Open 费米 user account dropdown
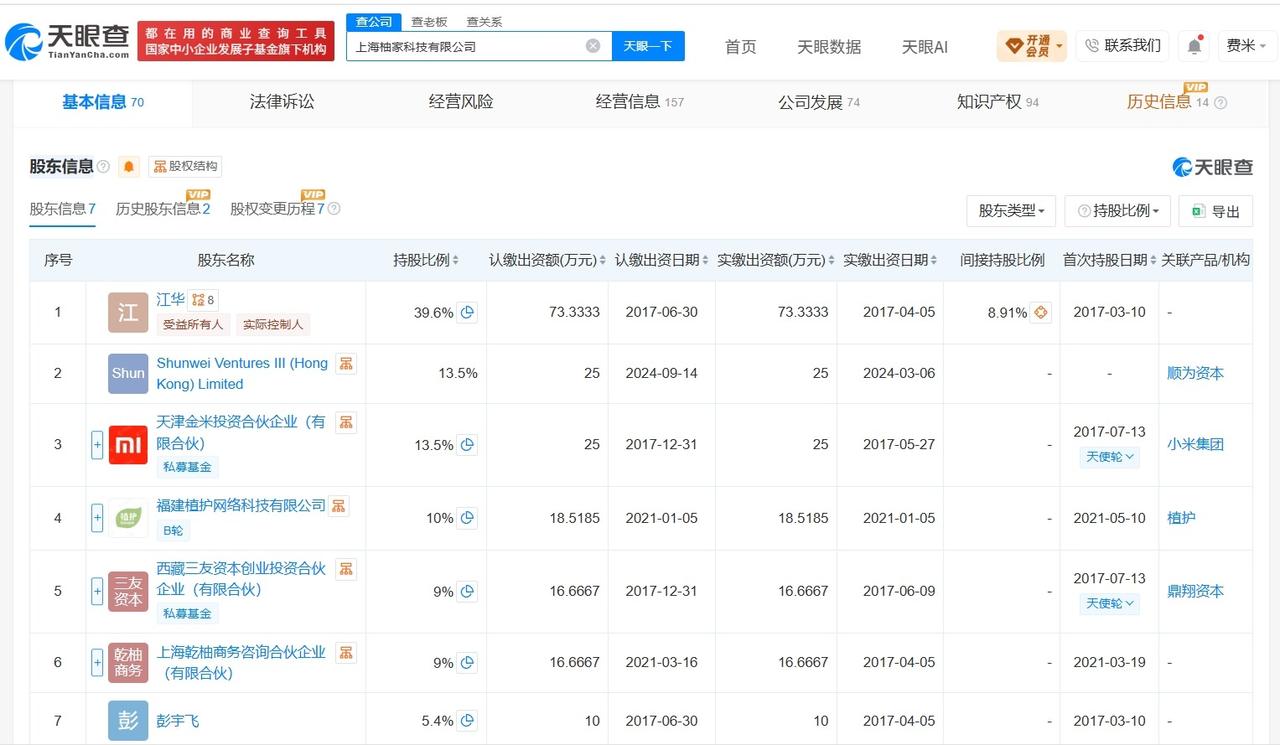Image resolution: width=1280 pixels, height=745 pixels. pos(1246,46)
